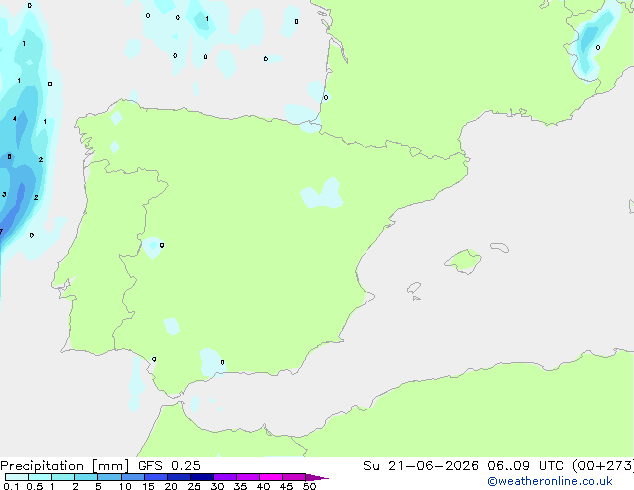Click the '(00+273)' forecast offset text

(602, 466)
